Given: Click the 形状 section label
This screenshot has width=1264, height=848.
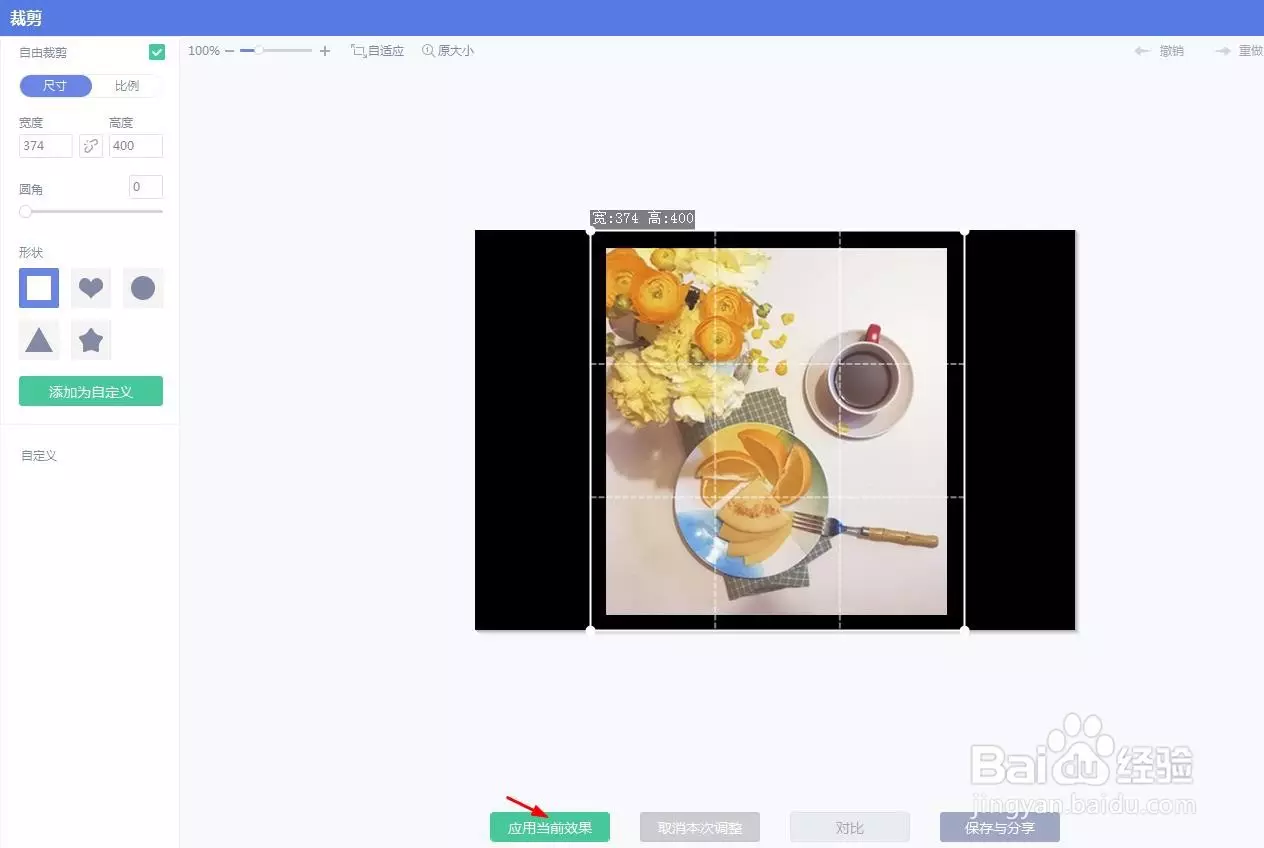Looking at the screenshot, I should [31, 253].
